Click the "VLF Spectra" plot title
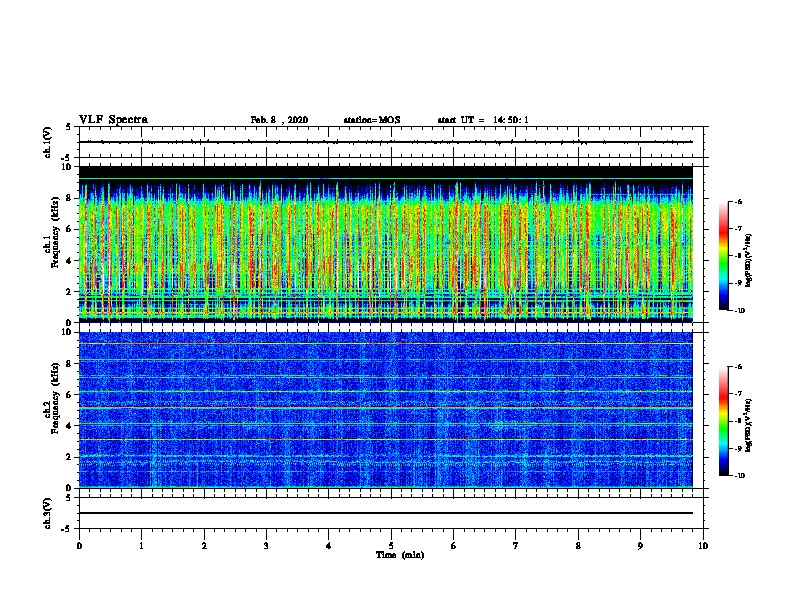 [x=113, y=120]
